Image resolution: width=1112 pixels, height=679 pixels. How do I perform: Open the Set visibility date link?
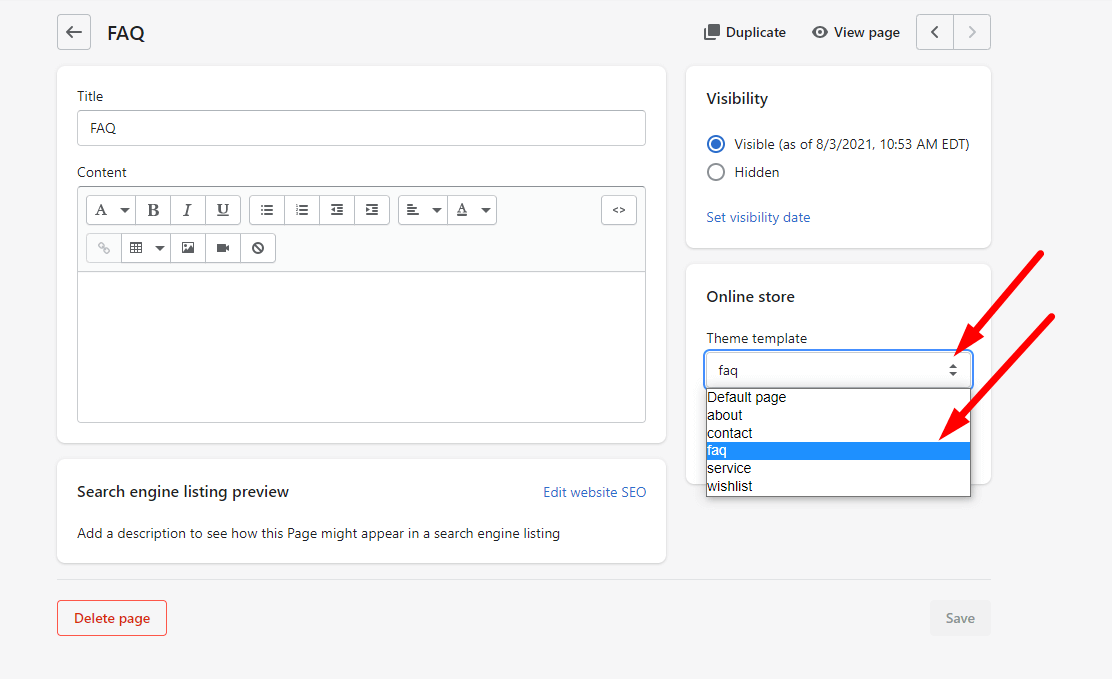tap(758, 217)
